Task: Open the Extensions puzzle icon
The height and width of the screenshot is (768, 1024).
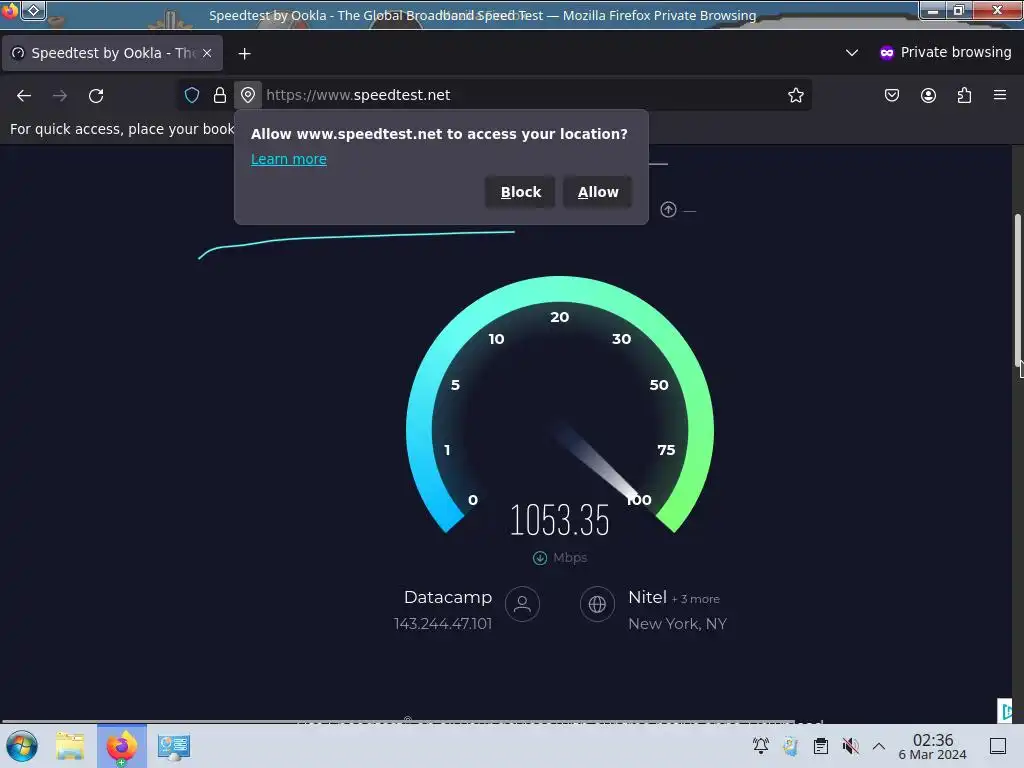Action: coord(964,95)
